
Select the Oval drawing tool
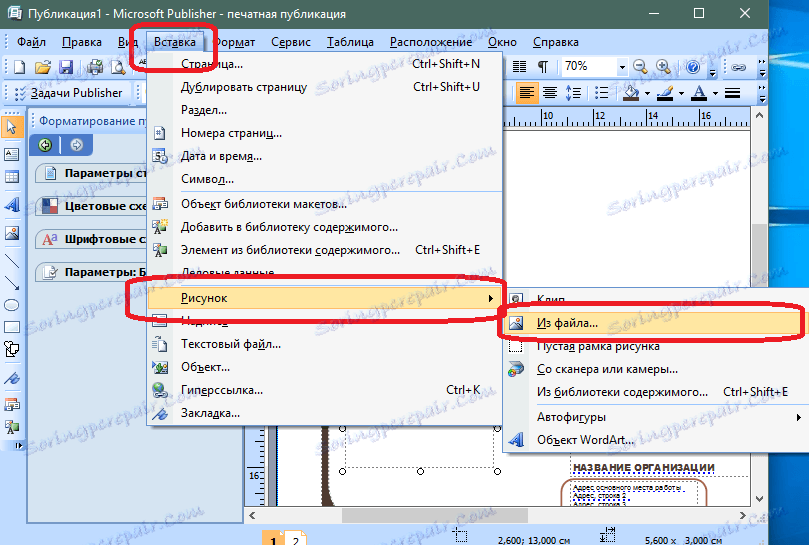point(11,305)
